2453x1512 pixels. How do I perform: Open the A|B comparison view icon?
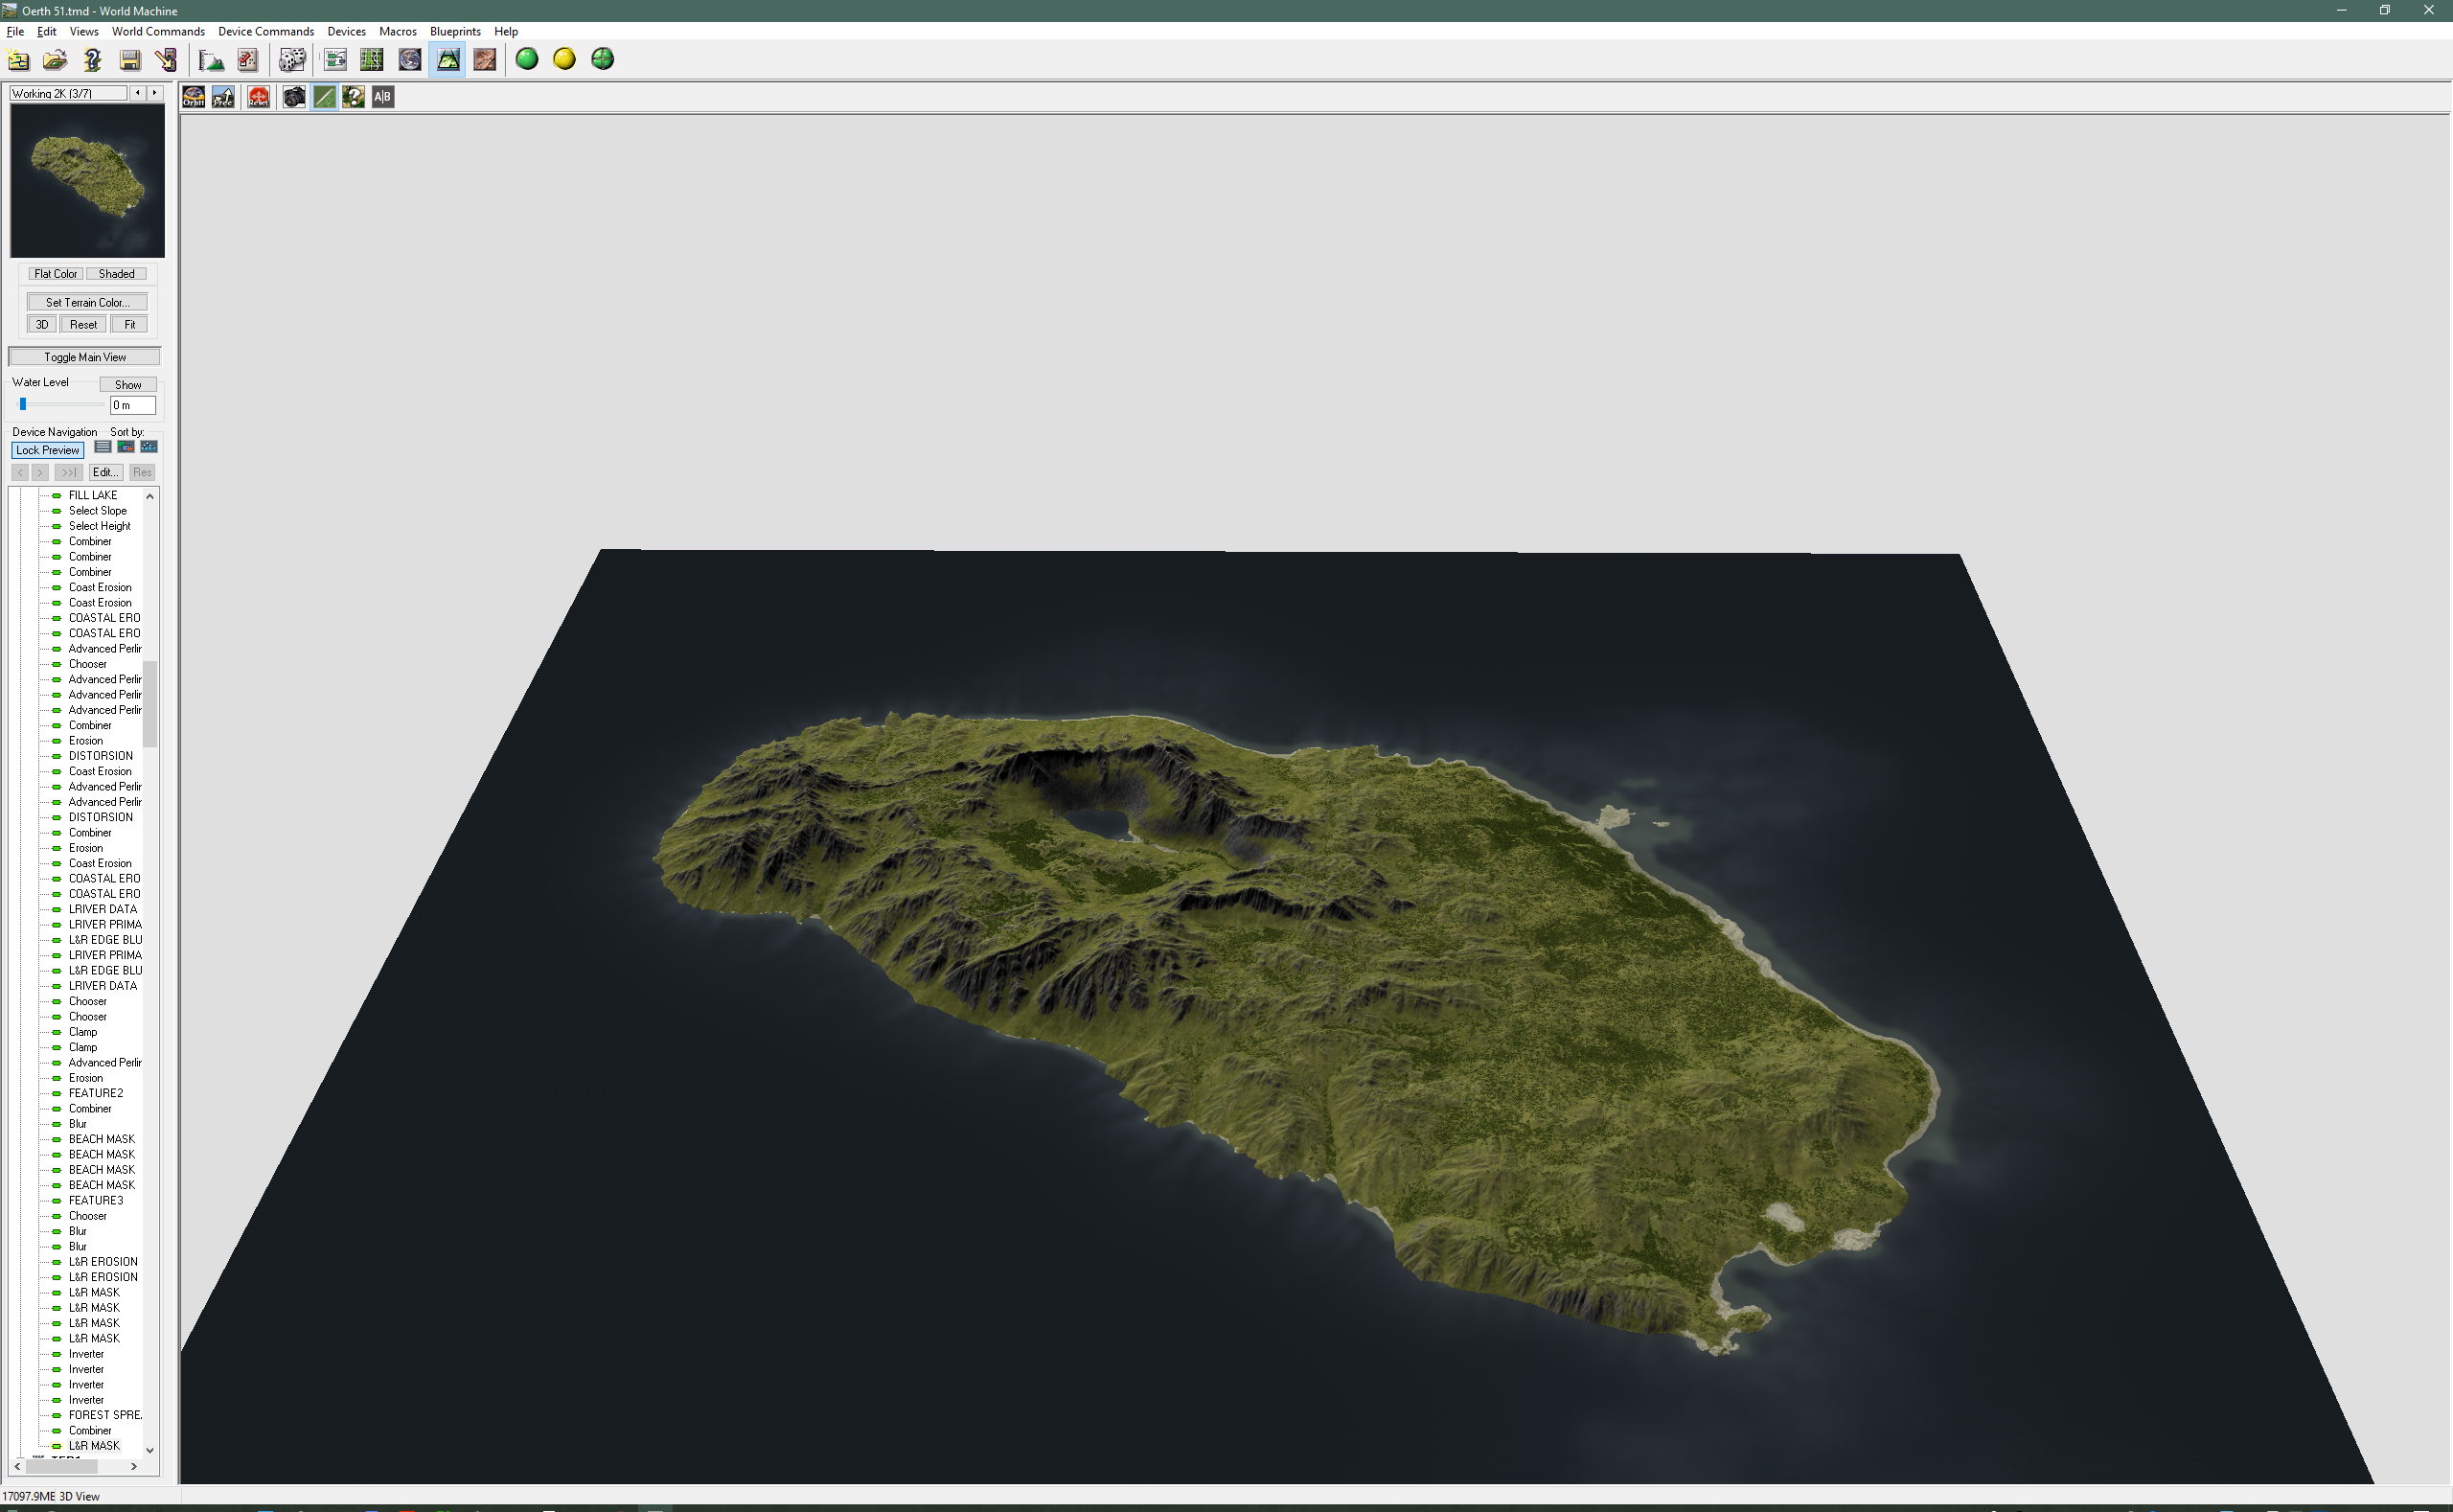(x=382, y=97)
